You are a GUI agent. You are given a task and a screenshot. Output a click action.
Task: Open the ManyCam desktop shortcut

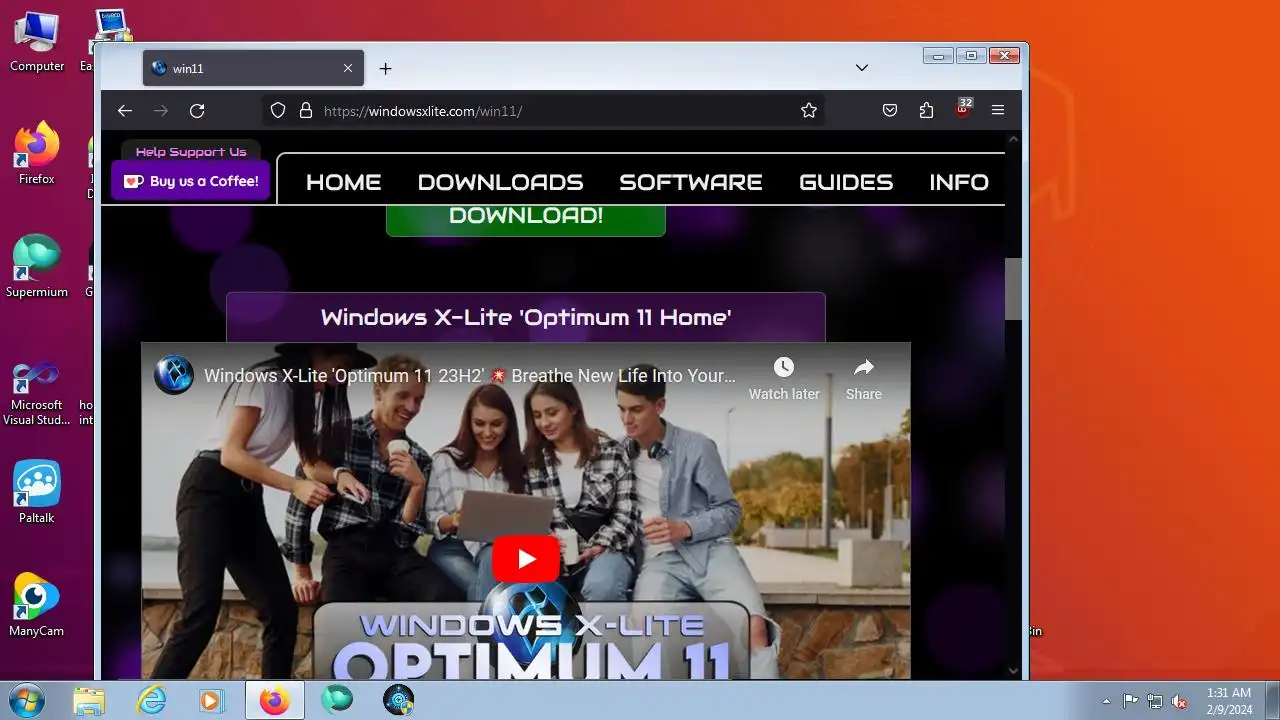click(37, 605)
